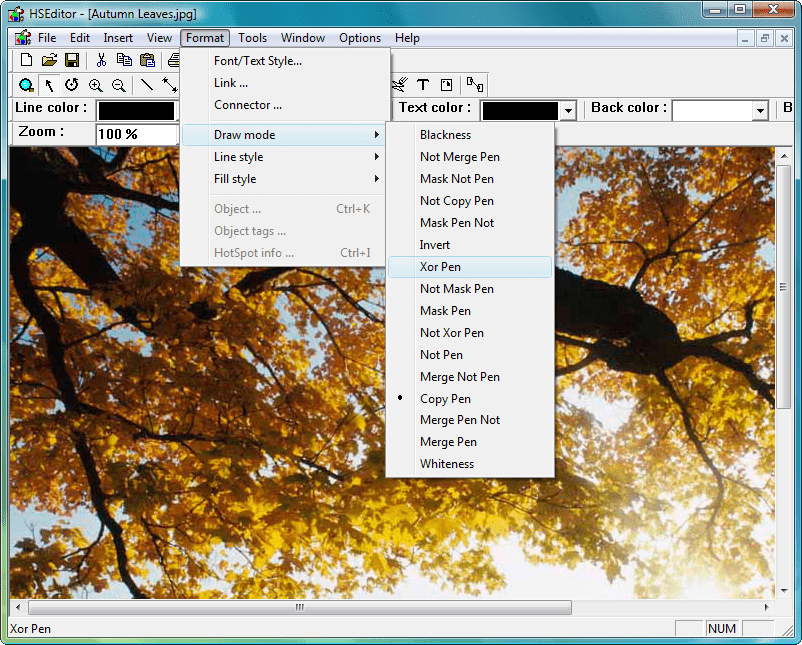Paste content with the Paste icon
Screen dimensions: 802x645
(x=147, y=60)
